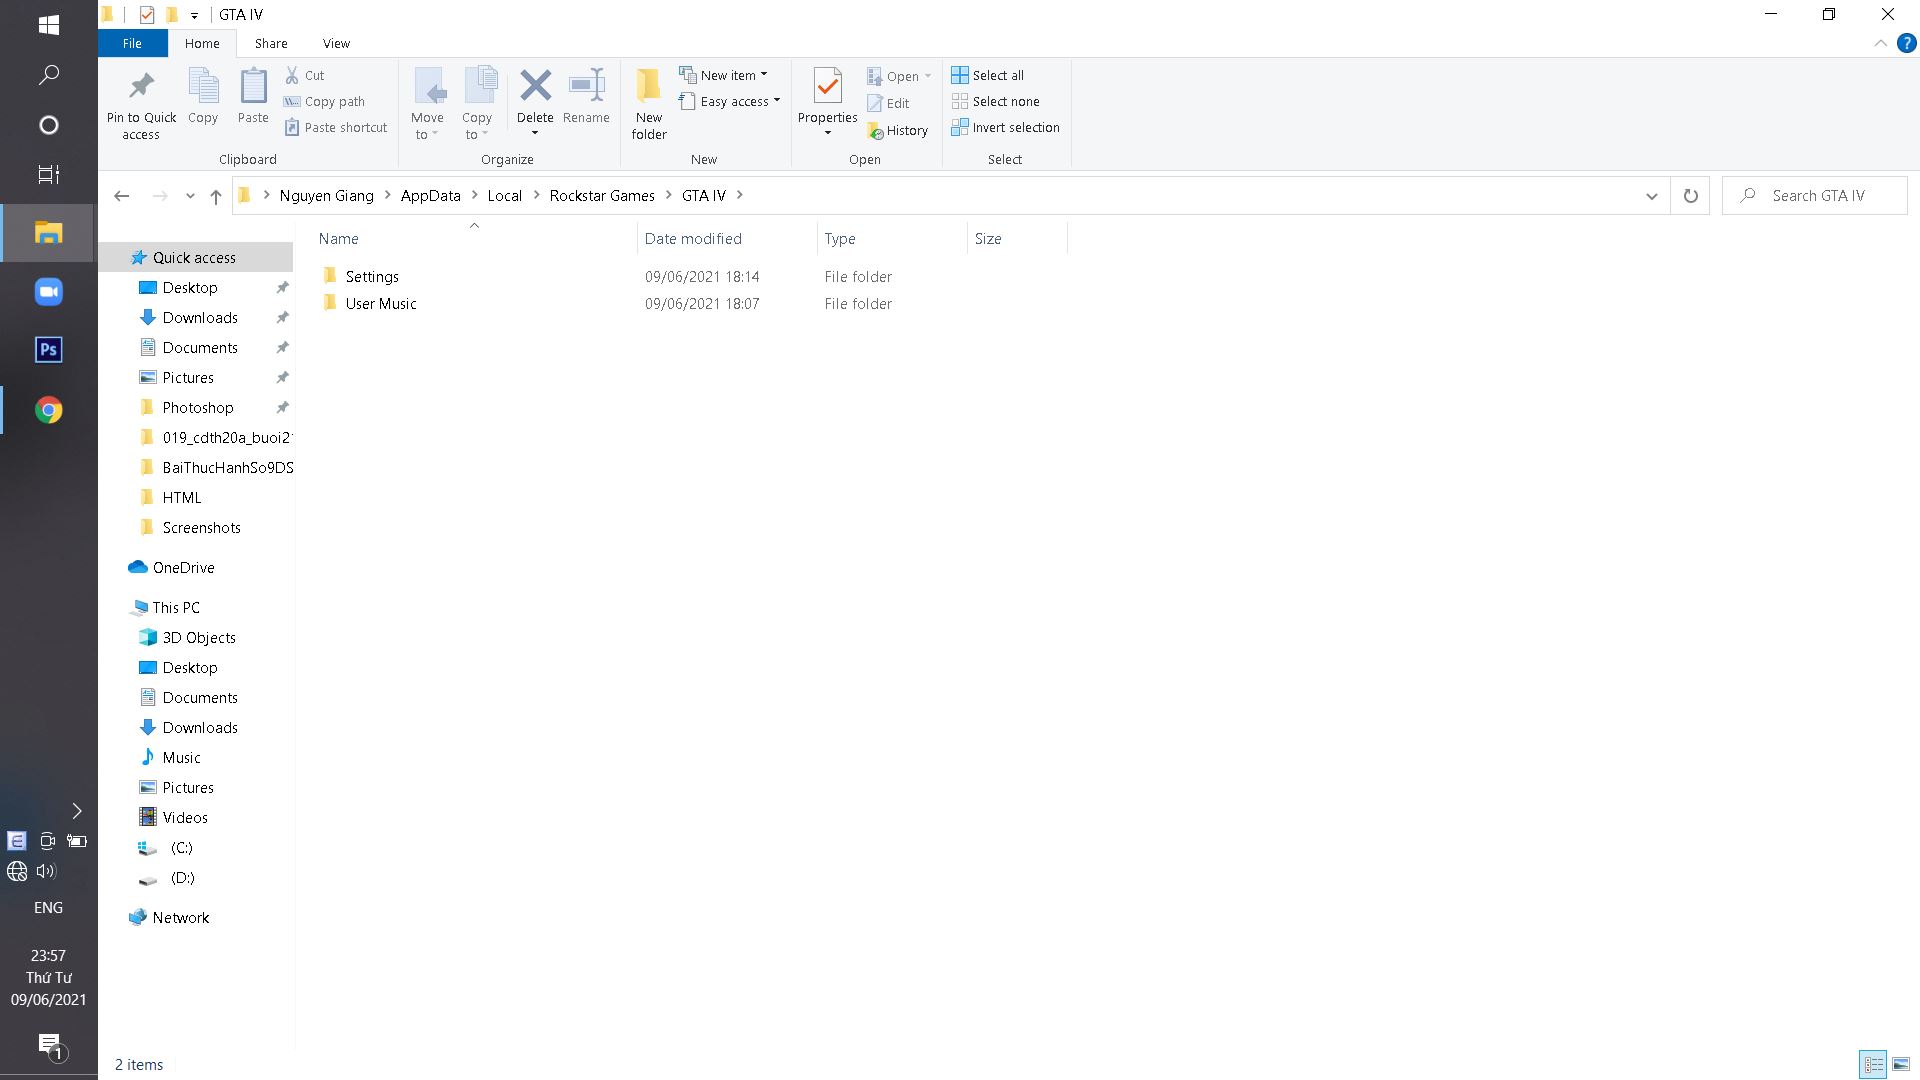Image resolution: width=1920 pixels, height=1080 pixels.
Task: Select the Settings folder
Action: [372, 276]
